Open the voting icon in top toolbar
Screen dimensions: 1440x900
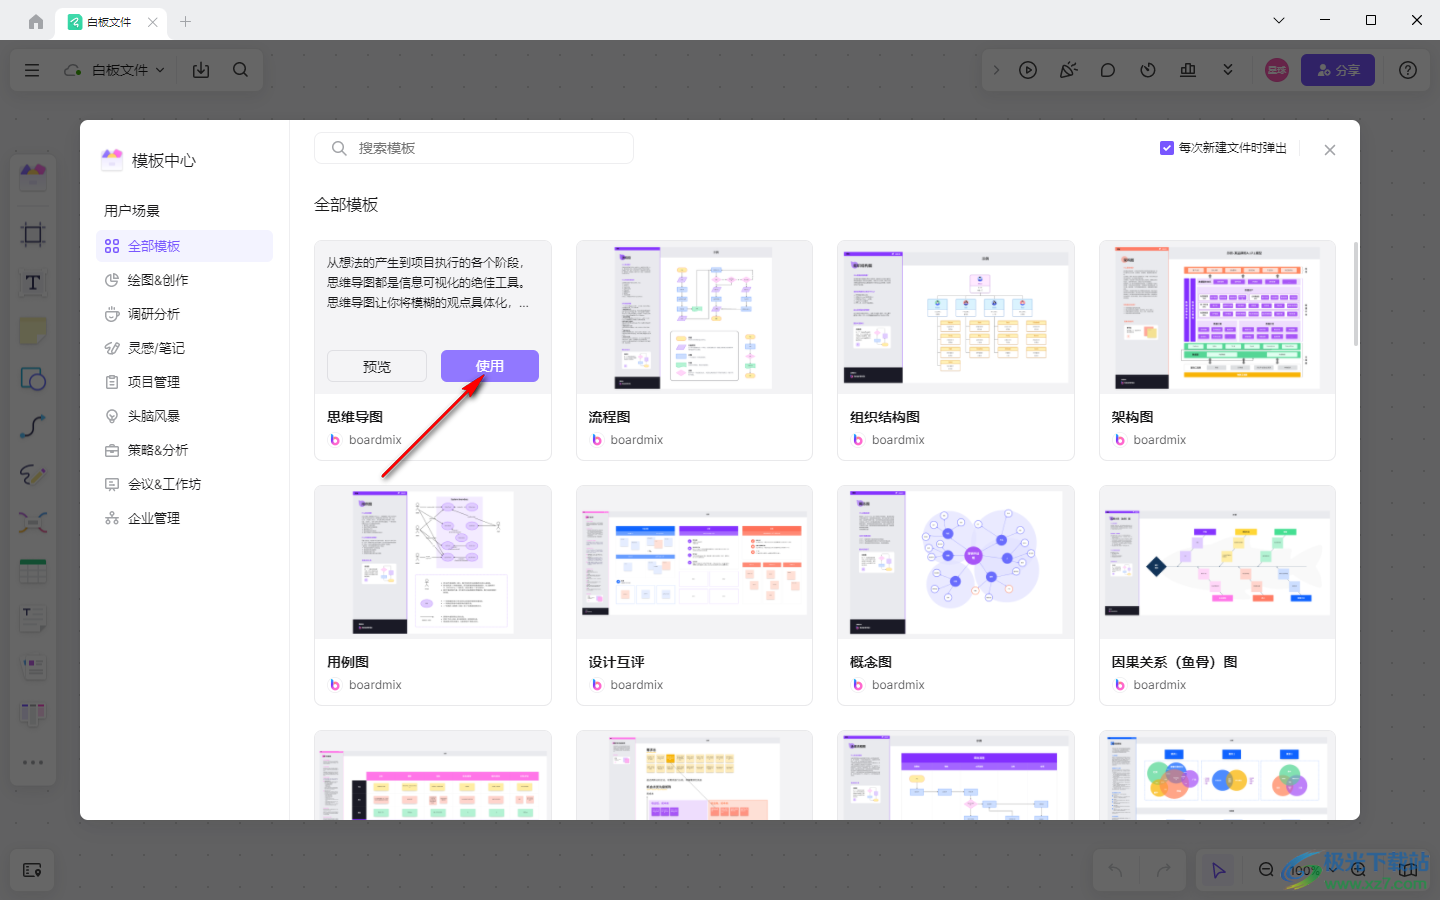point(1188,70)
